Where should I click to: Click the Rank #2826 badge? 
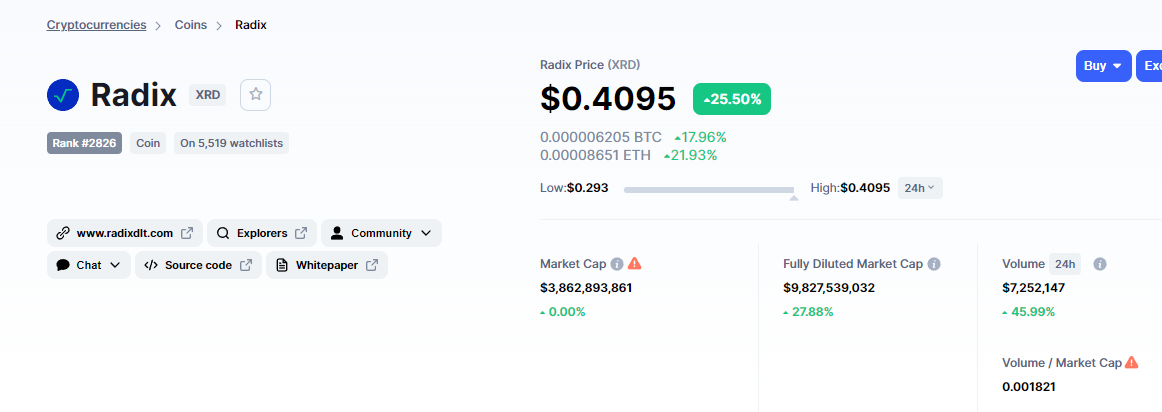pos(84,143)
